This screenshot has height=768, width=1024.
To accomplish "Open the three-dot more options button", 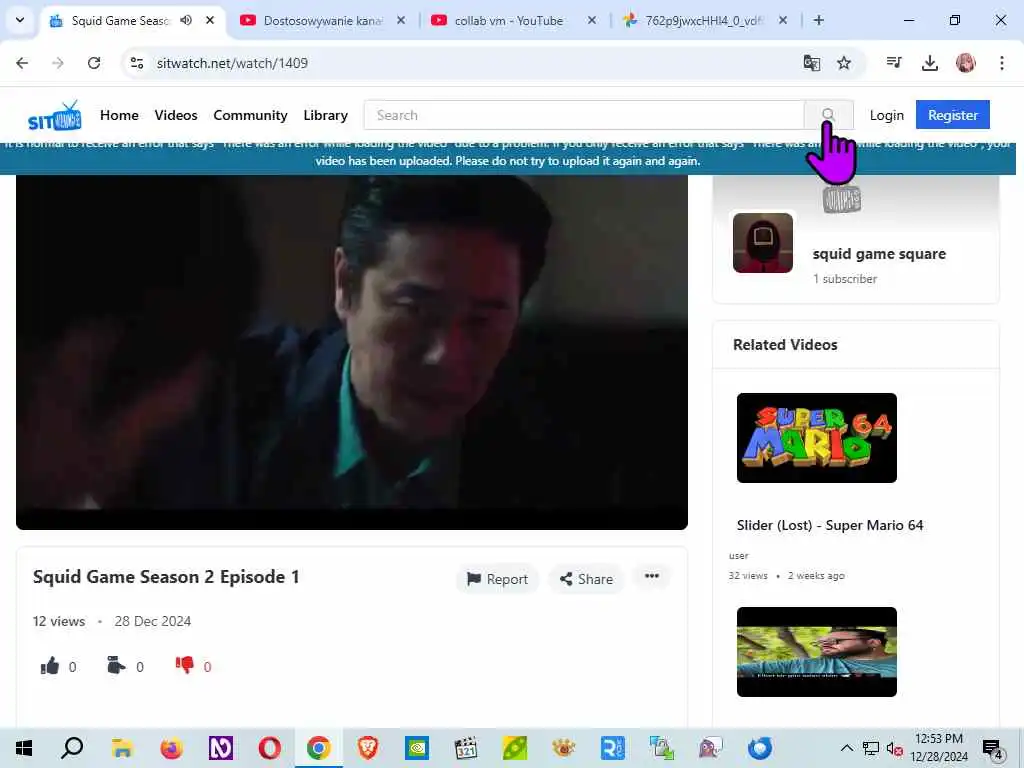I will [652, 576].
